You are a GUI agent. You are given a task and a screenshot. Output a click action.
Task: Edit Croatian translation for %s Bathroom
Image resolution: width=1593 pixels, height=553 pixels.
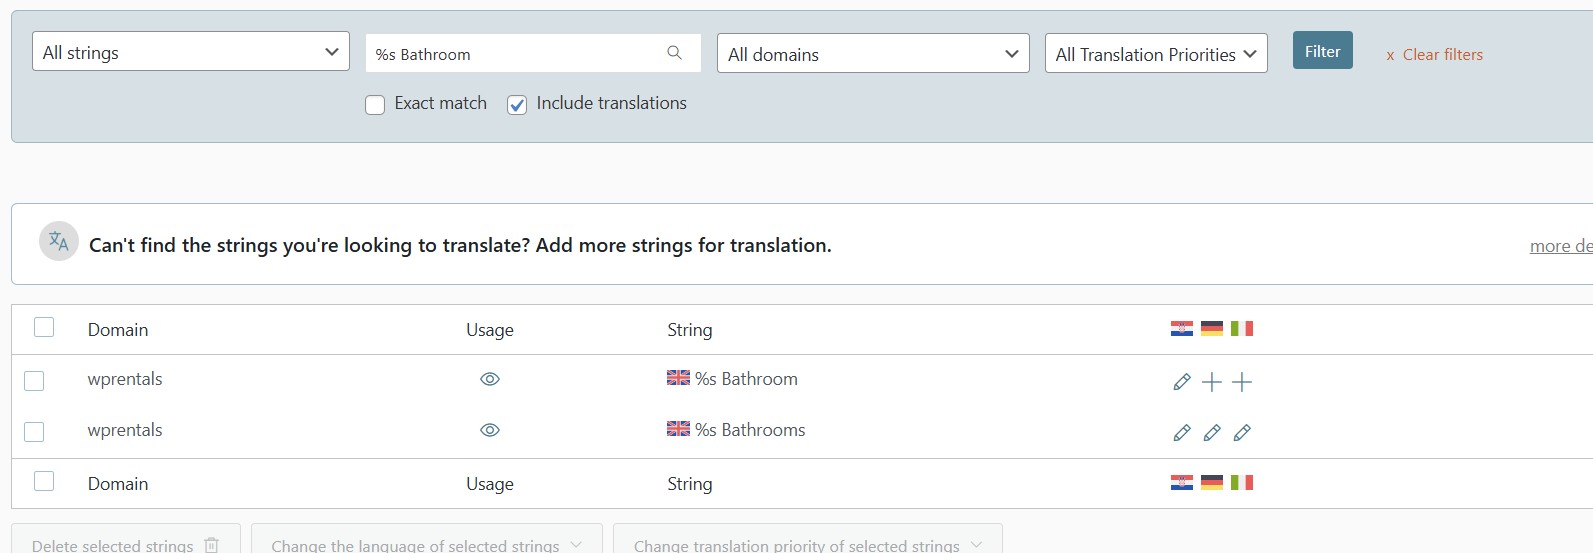tap(1182, 382)
